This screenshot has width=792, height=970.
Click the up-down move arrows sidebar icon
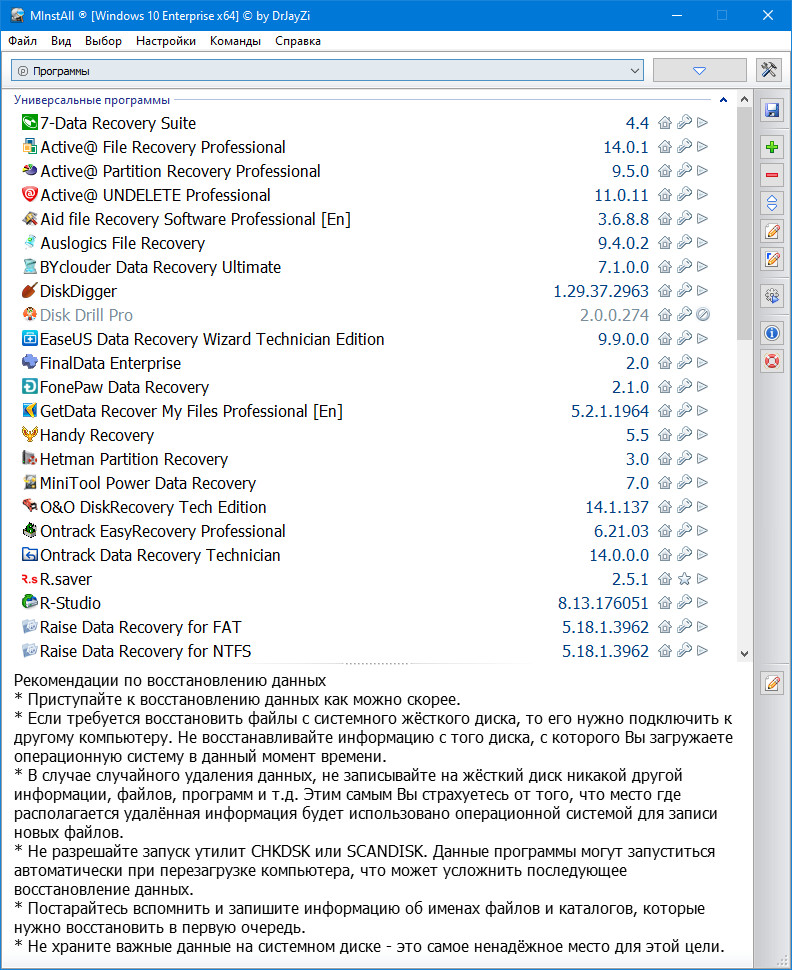click(772, 203)
